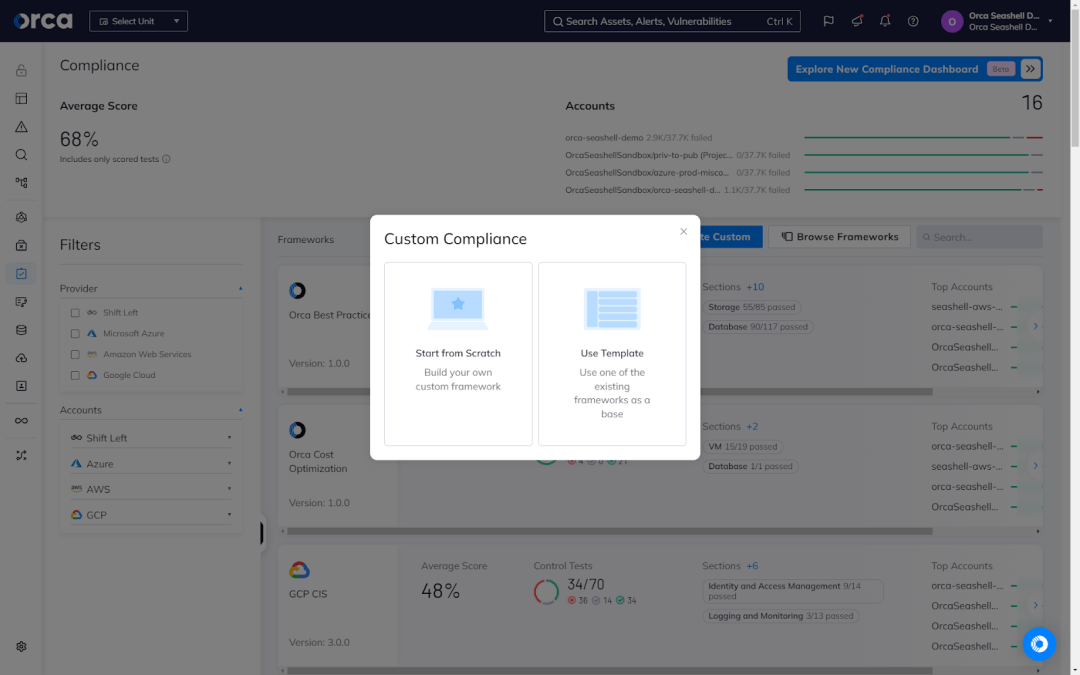Open Browse Frameworks
Image resolution: width=1080 pixels, height=675 pixels.
coord(840,237)
